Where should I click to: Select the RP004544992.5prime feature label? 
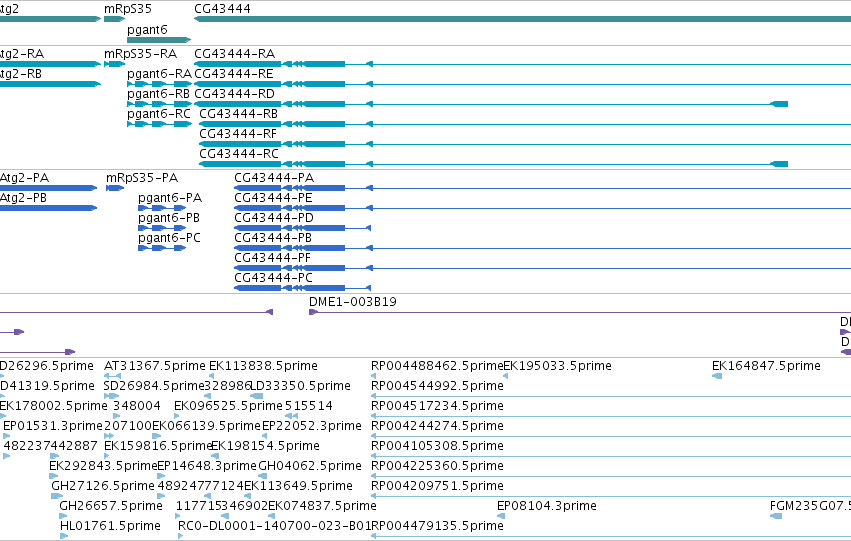pos(437,386)
